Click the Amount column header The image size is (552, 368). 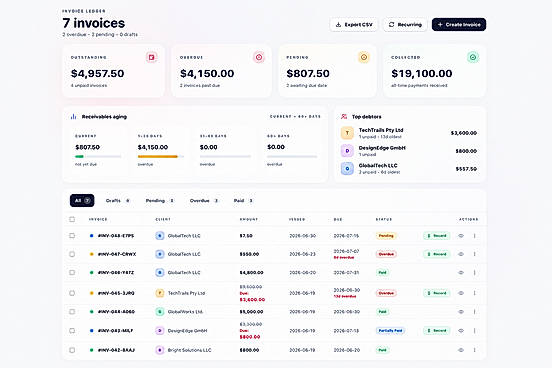tap(249, 219)
